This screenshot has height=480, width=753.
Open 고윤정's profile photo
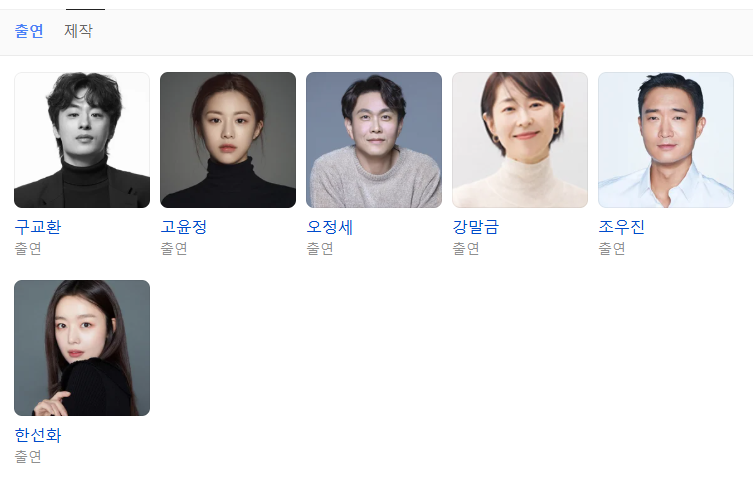pyautogui.click(x=228, y=140)
